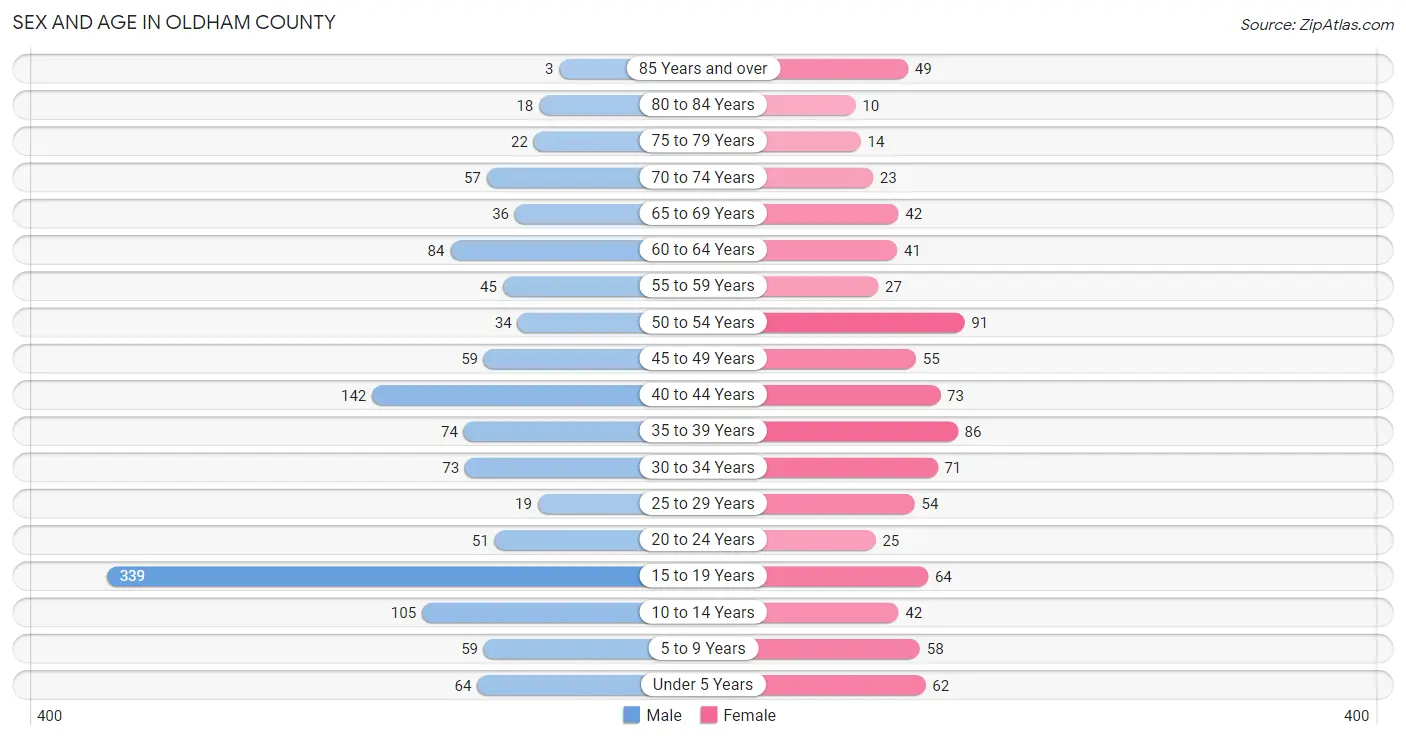The height and width of the screenshot is (740, 1406).
Task: Click the '25 to 29 Years' label
Action: [703, 504]
